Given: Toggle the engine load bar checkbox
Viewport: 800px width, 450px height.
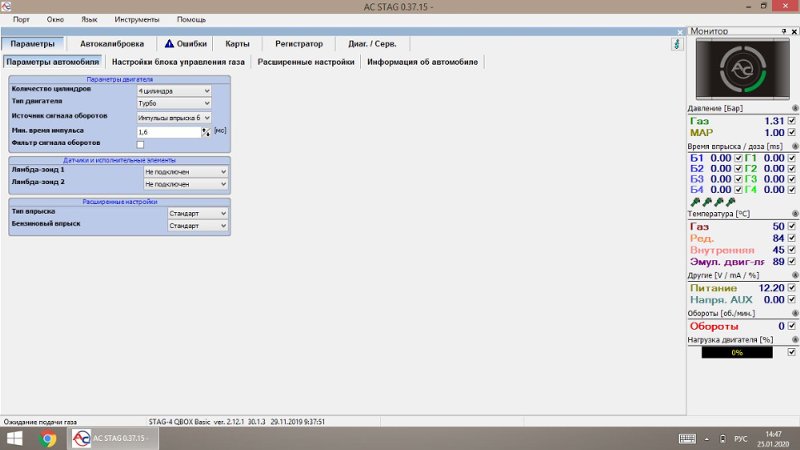Looking at the screenshot, I should tap(791, 352).
